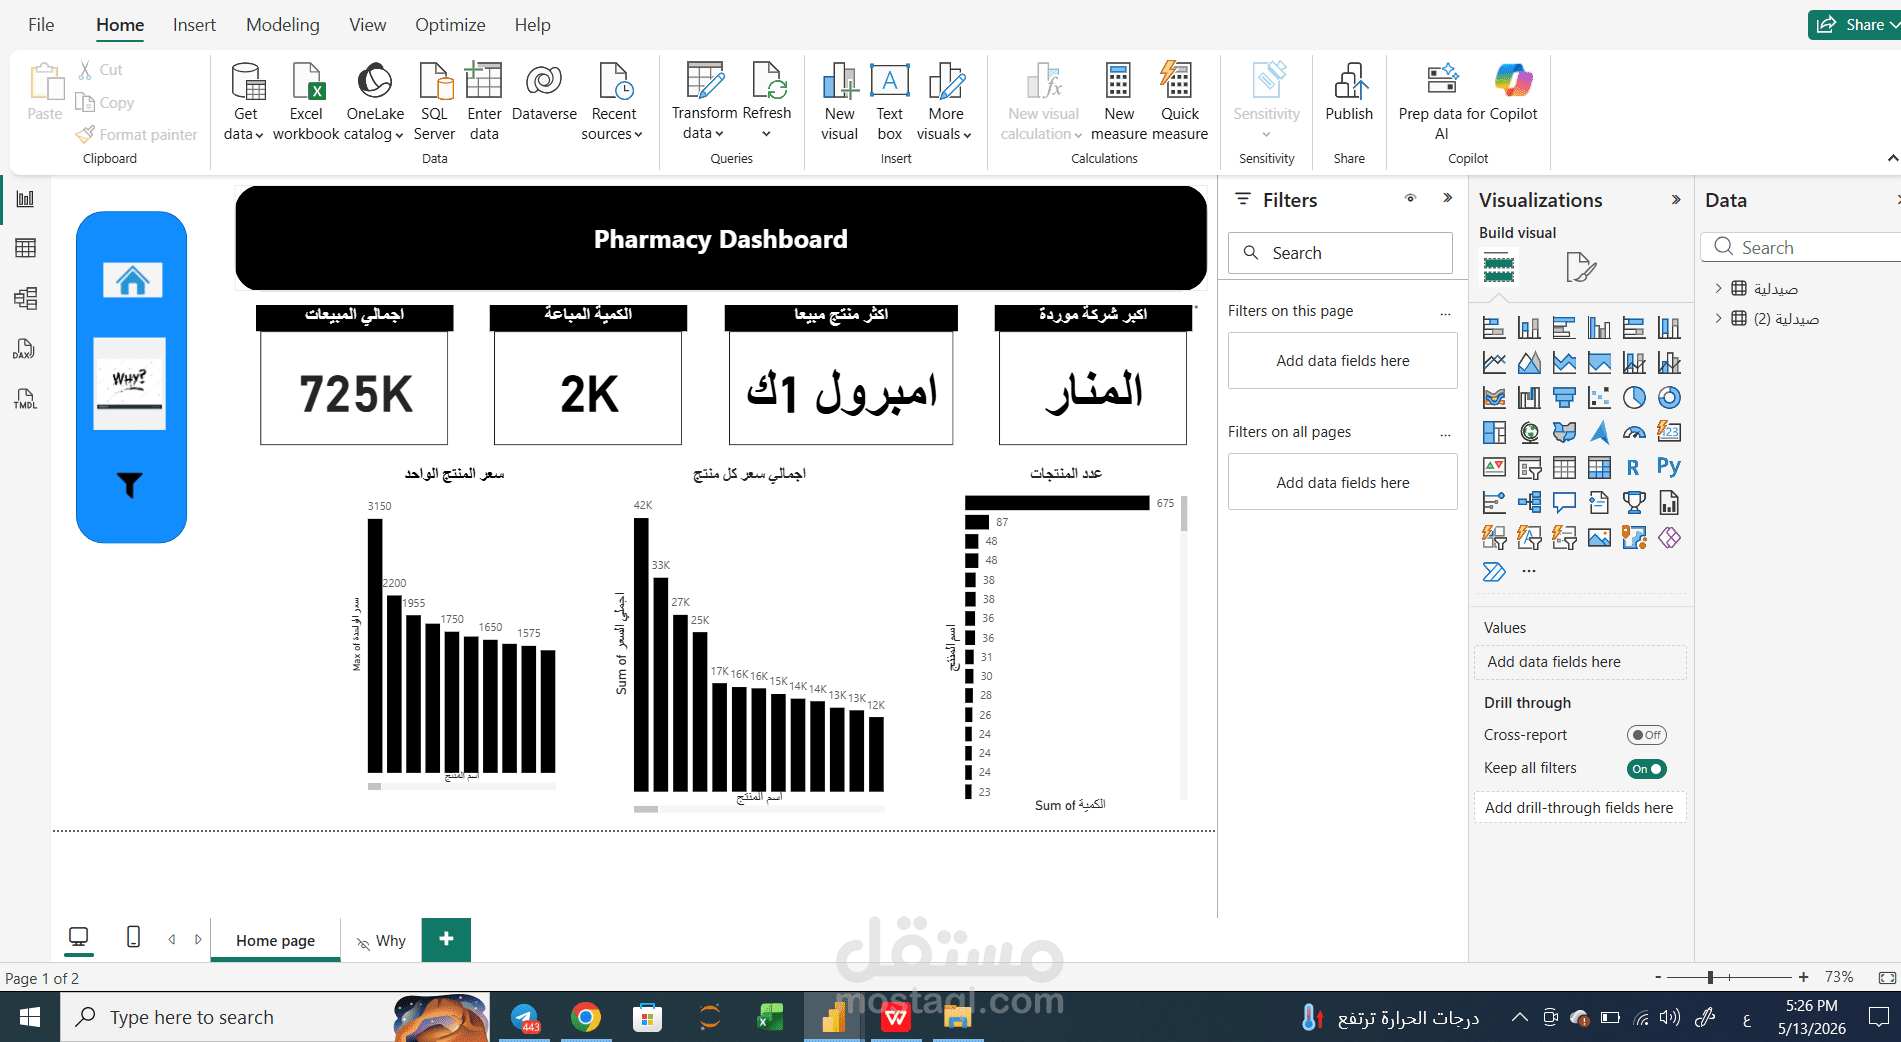
Task: Click the funnel filter icon on dashboard
Action: (130, 485)
